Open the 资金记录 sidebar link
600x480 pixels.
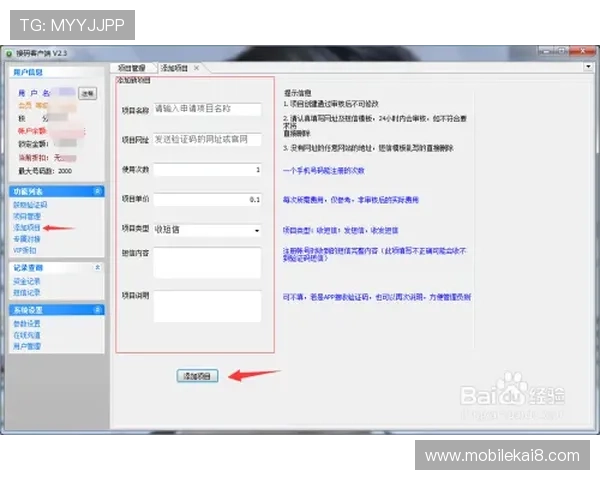pos(27,281)
